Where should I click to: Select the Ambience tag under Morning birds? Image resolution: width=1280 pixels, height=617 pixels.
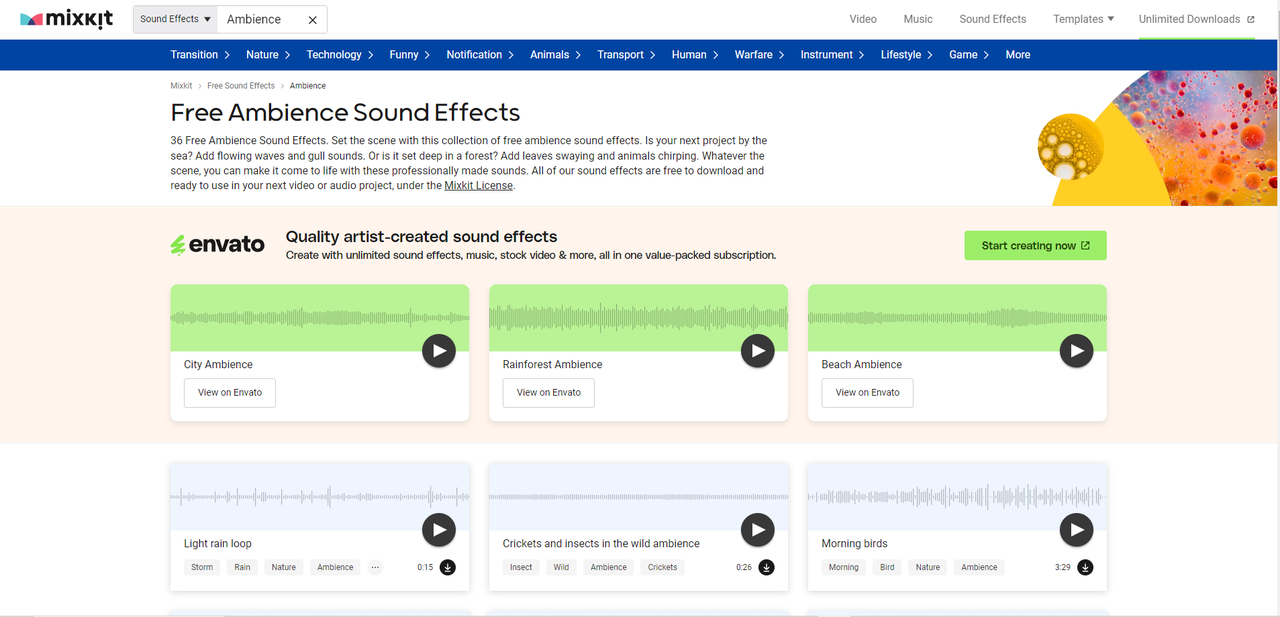pos(979,567)
